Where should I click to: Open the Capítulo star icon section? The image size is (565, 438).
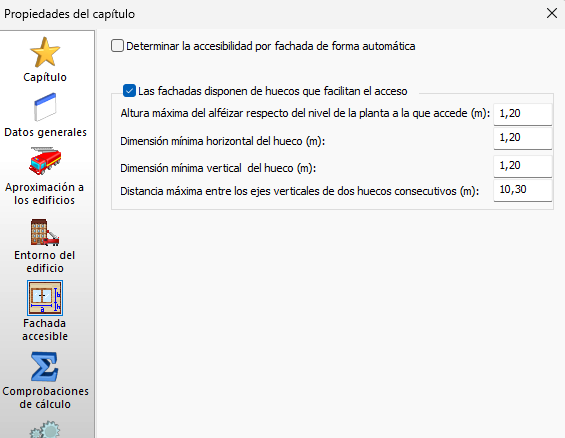[45, 52]
